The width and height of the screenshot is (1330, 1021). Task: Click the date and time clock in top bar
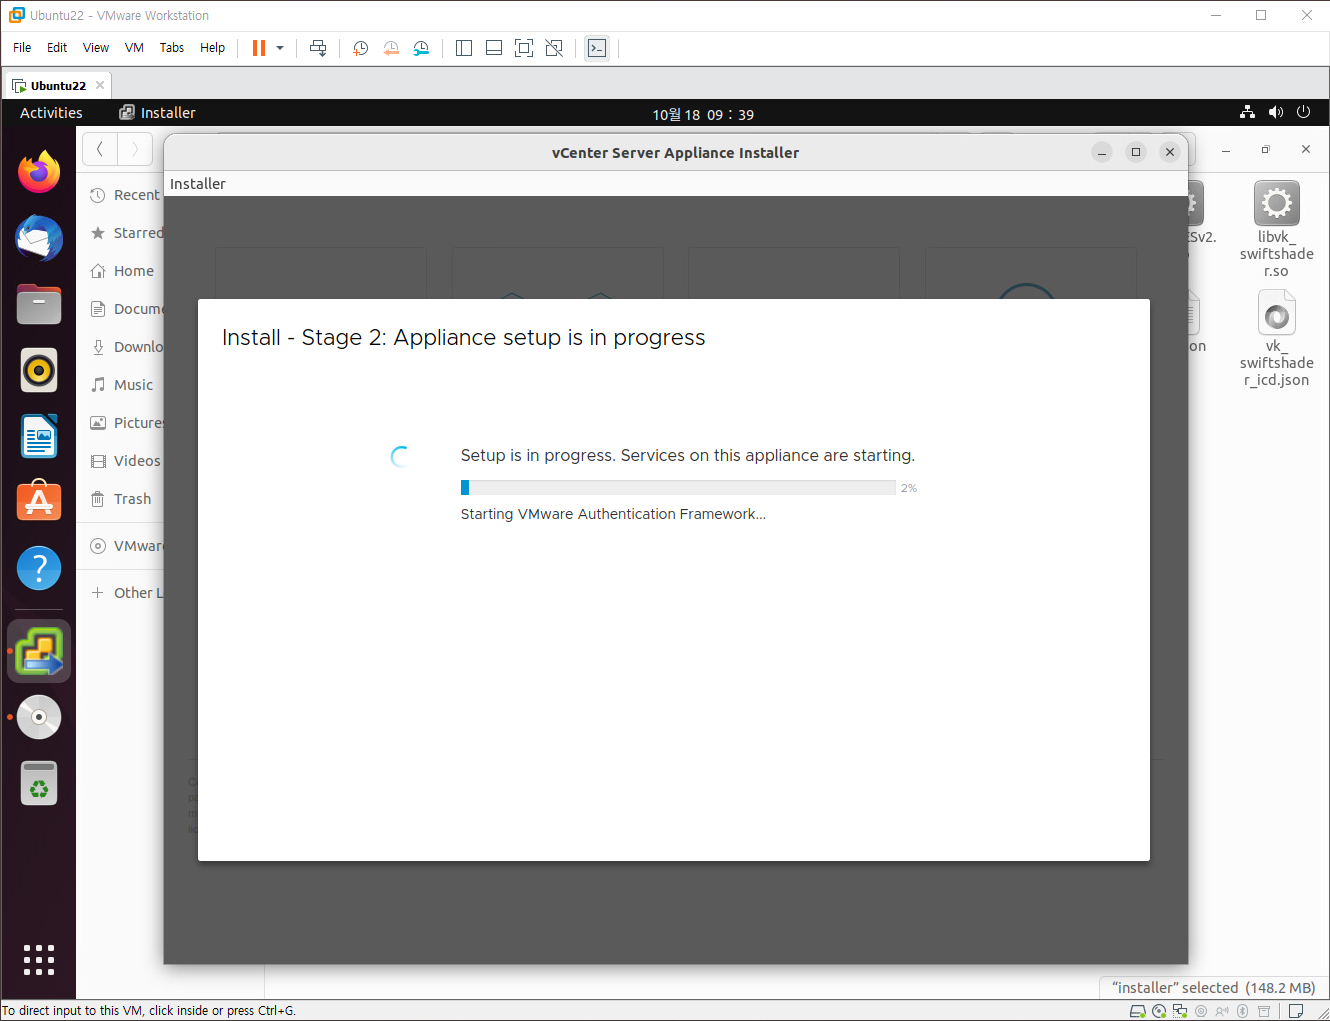click(703, 114)
